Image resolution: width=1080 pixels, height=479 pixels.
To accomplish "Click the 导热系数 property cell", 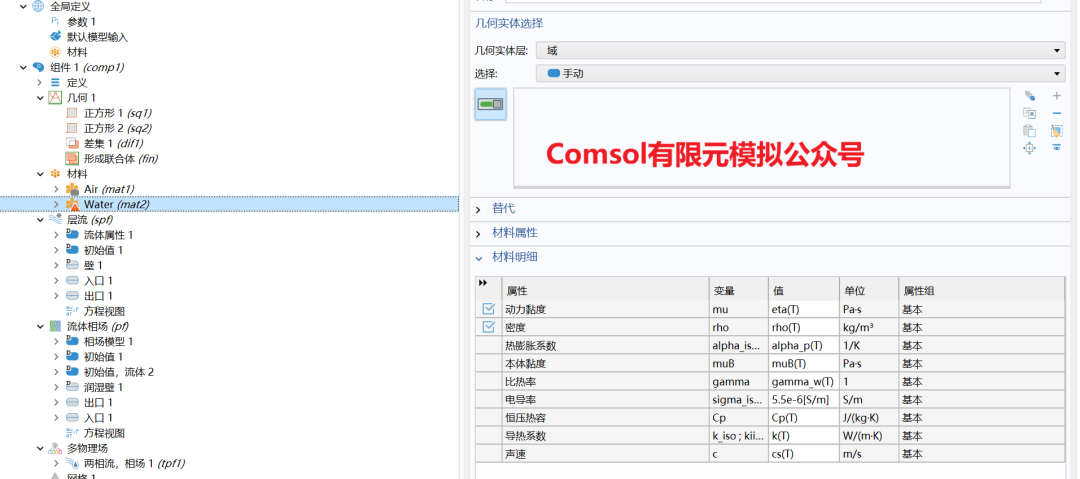I will (x=605, y=436).
